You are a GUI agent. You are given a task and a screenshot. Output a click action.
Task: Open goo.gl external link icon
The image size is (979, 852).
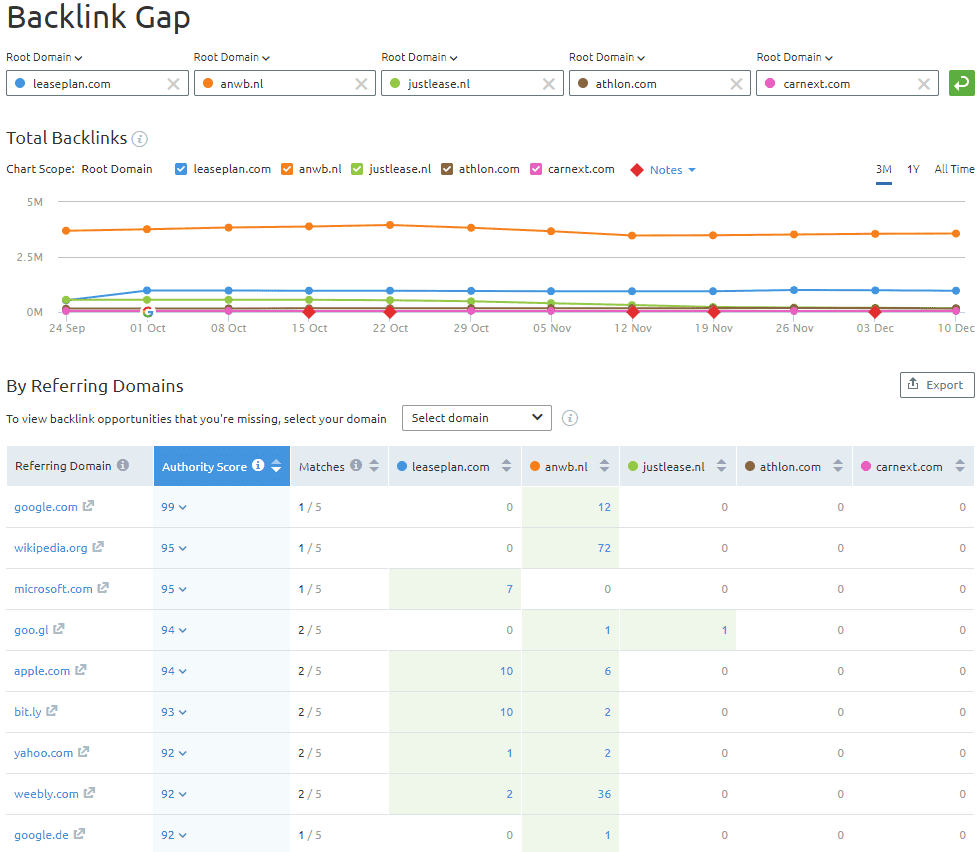tap(59, 629)
